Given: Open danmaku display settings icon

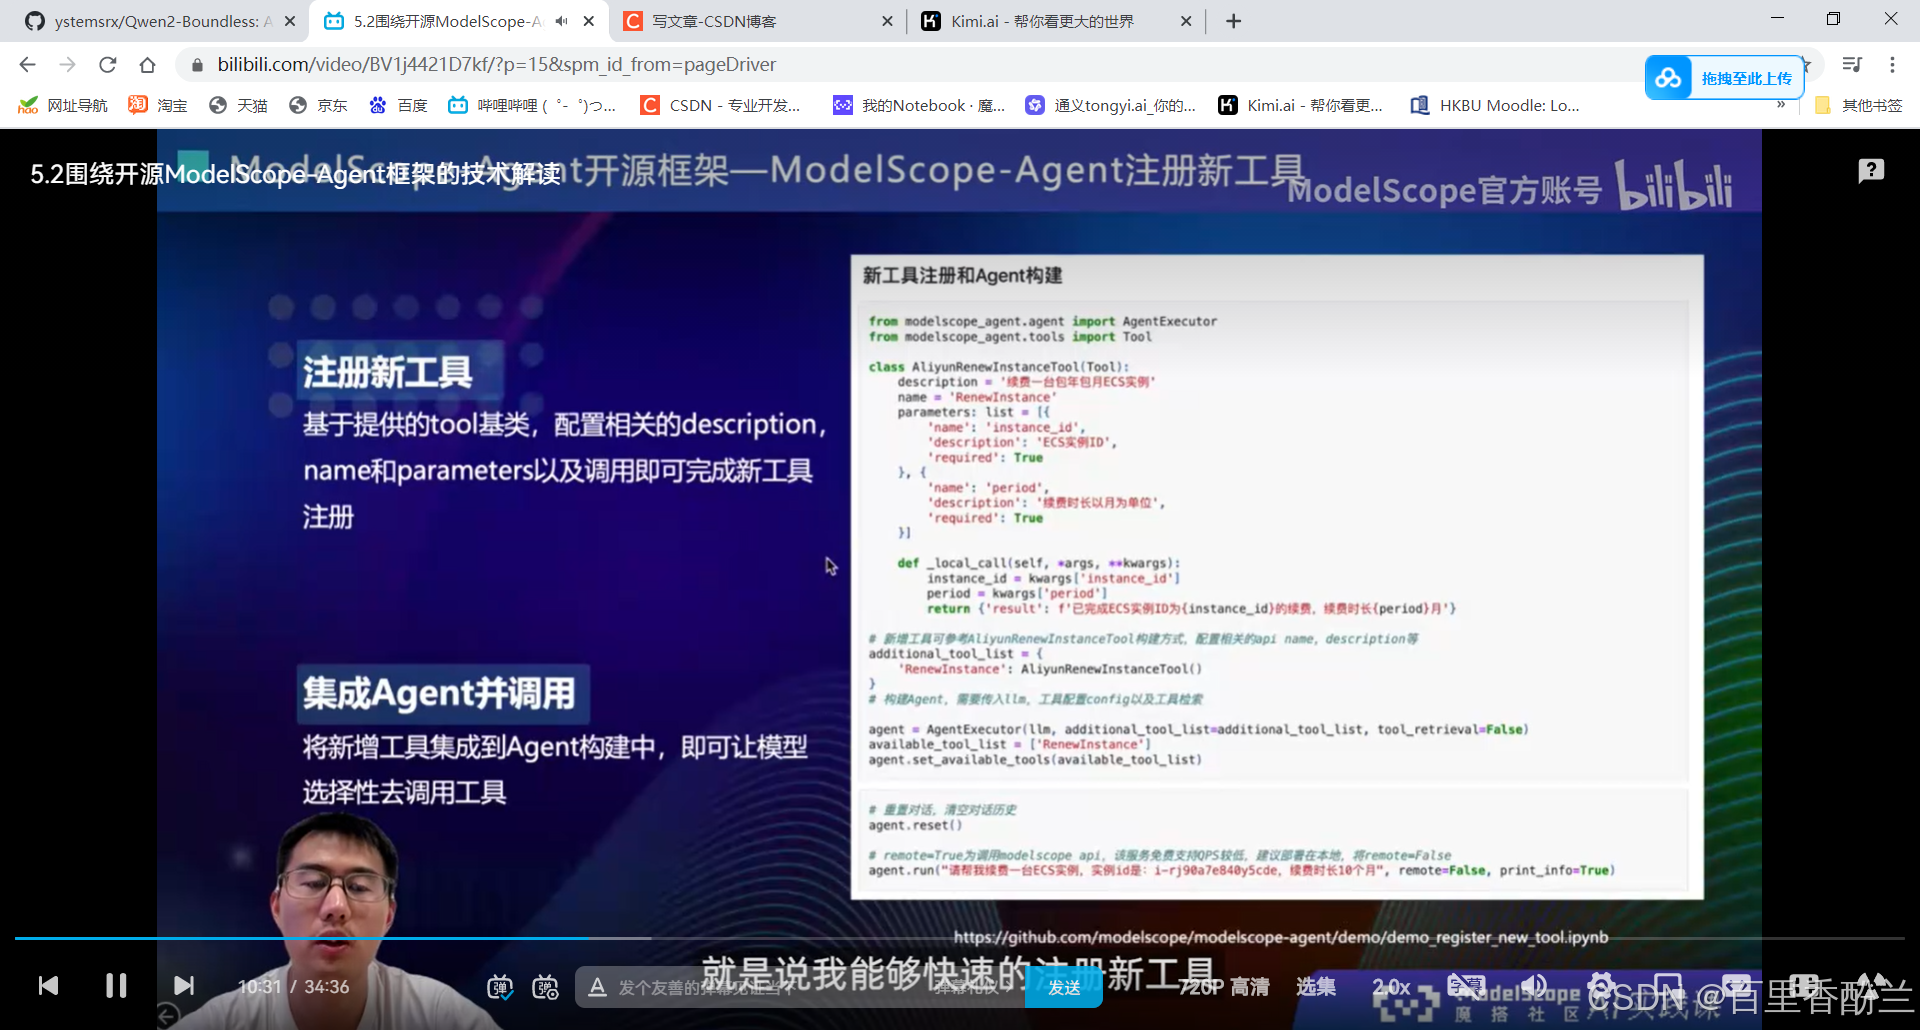Looking at the screenshot, I should point(546,987).
